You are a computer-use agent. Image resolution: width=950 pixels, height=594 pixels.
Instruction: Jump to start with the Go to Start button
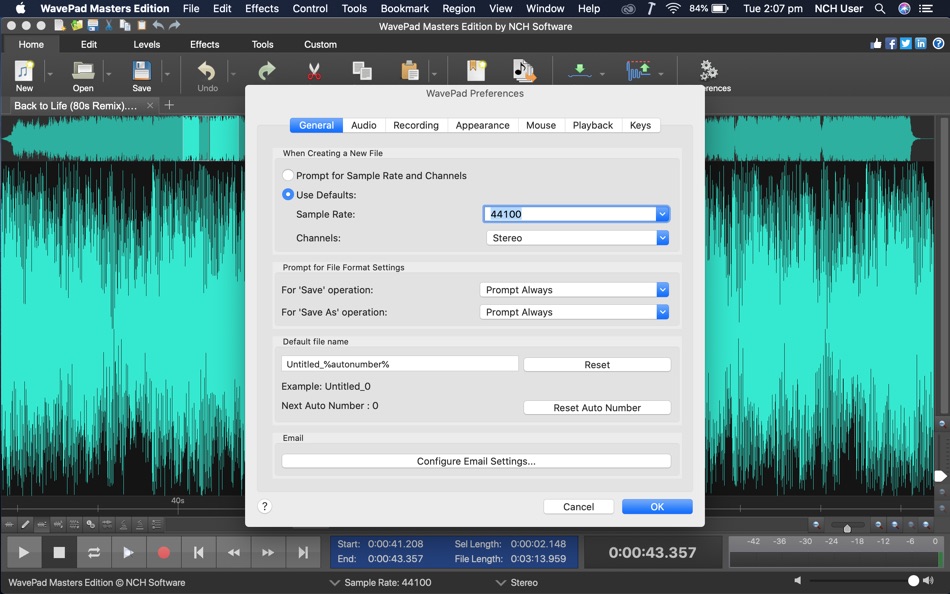coord(198,552)
